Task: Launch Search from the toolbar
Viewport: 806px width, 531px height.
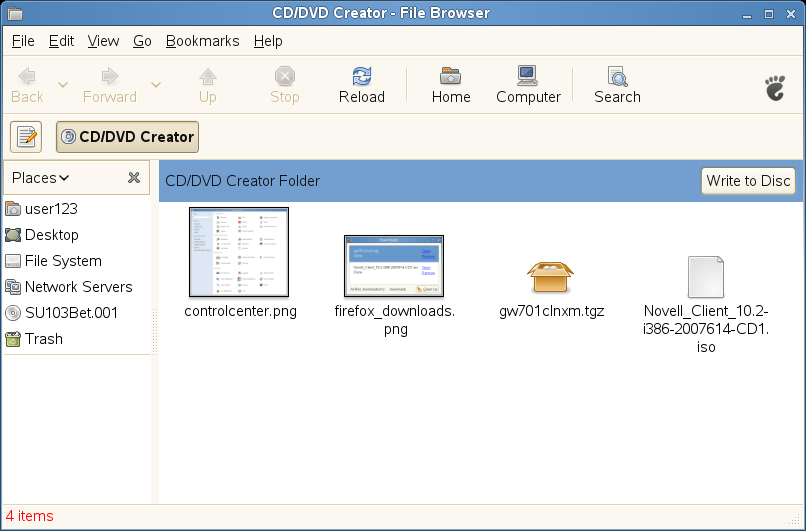Action: coord(617,85)
